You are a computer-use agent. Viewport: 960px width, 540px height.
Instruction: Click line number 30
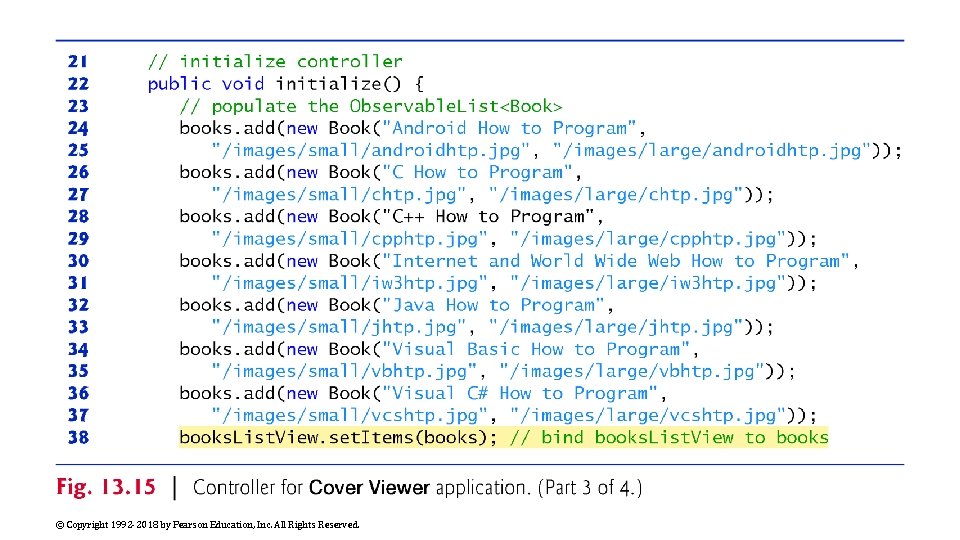pyautogui.click(x=78, y=261)
